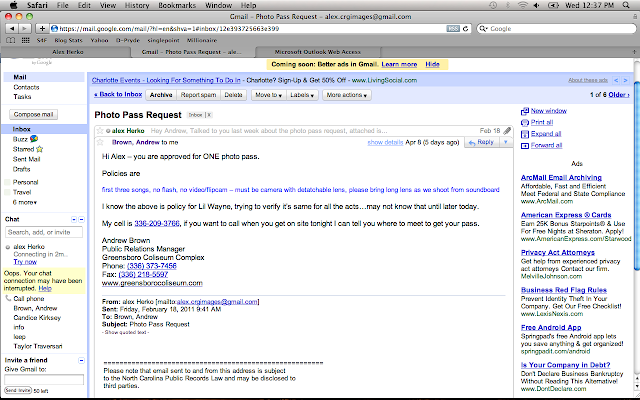
Task: Click the Give Gmail to input field
Action: point(44,380)
